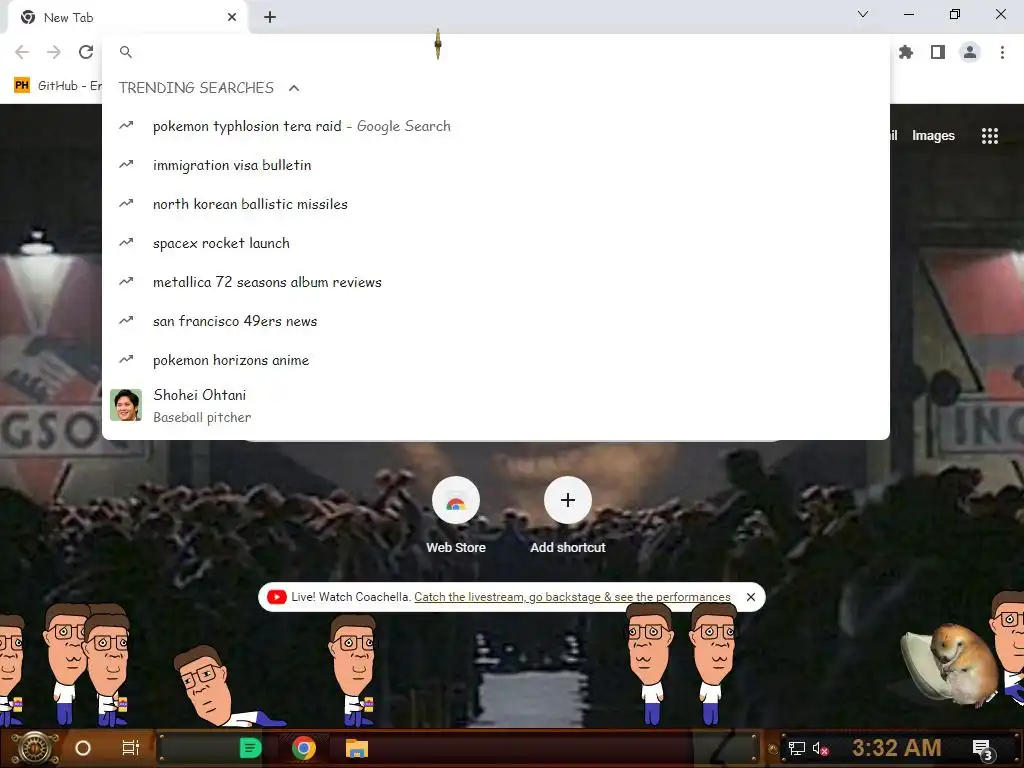Open the tab search chevron in title bar
The image size is (1024, 768).
pos(863,14)
